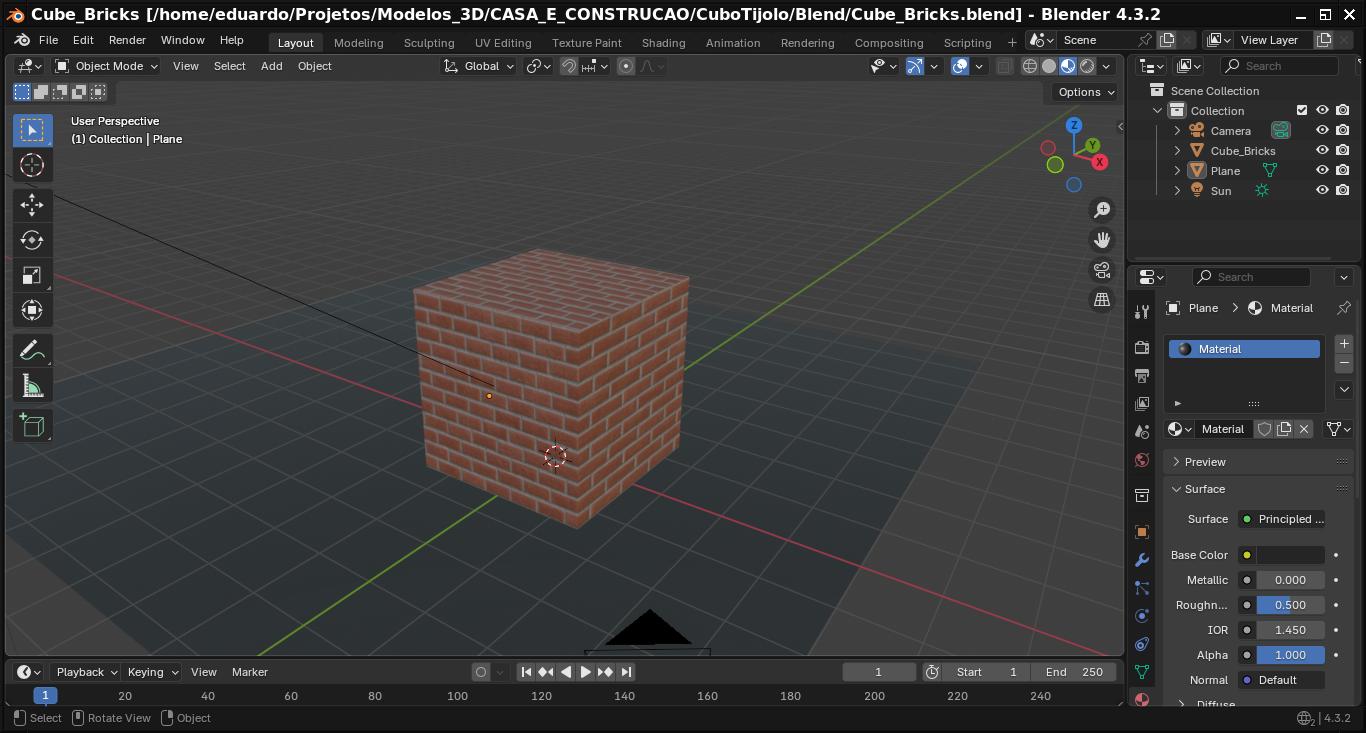Viewport: 1366px width, 733px height.
Task: Select the Measure tool
Action: click(32, 386)
